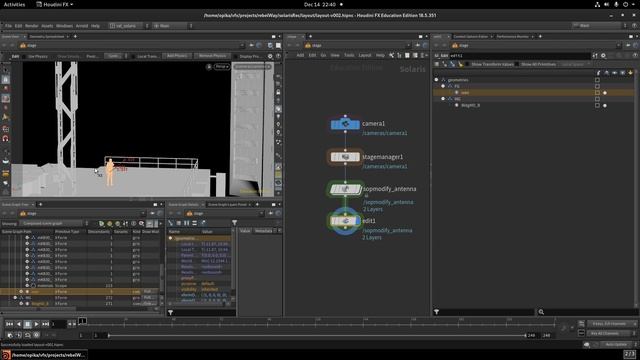This screenshot has width=640, height=360.
Task: Click the frame range slider bar
Action: tap(317, 335)
